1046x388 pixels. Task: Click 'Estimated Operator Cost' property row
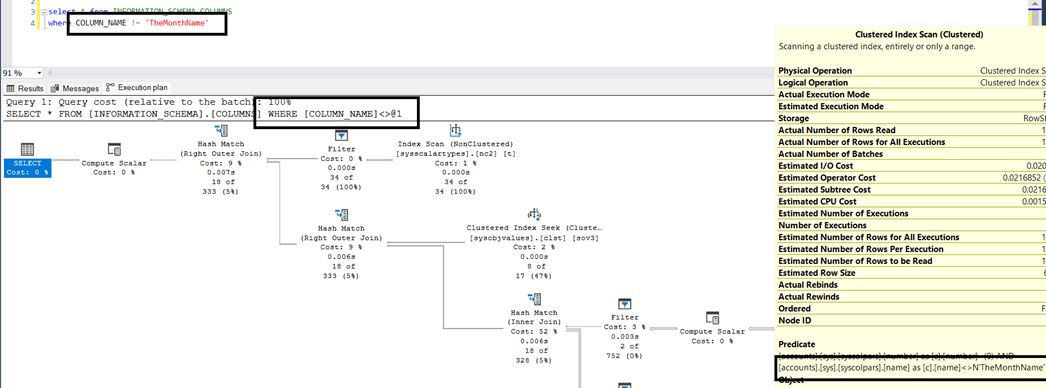point(912,177)
